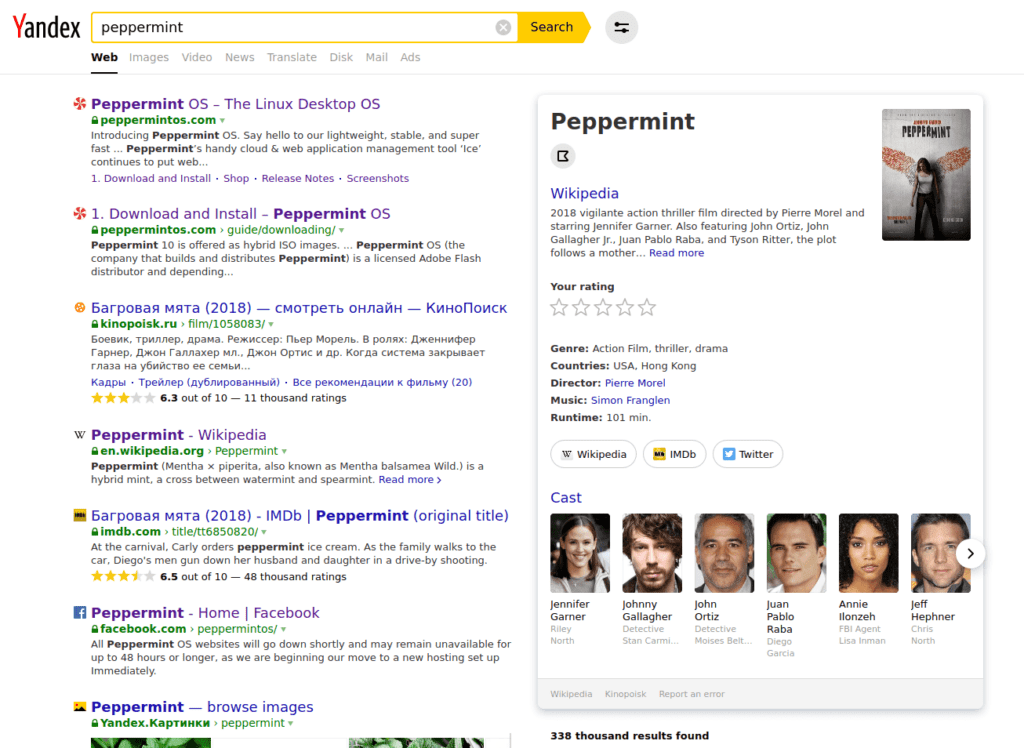Switch to the Video tab
The image size is (1024, 748).
[197, 57]
